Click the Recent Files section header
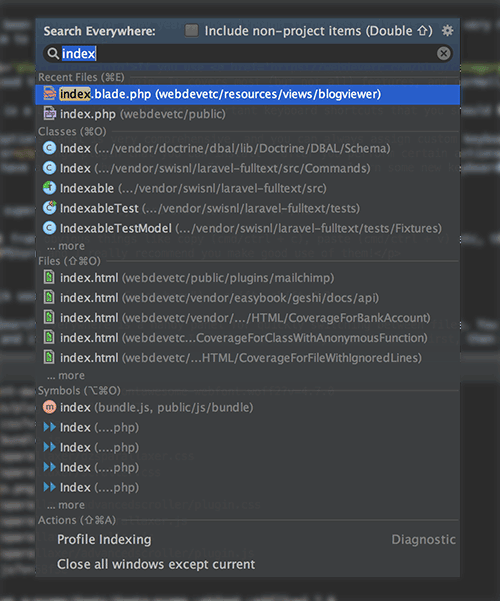Screen dimensions: 500x601 [81, 77]
